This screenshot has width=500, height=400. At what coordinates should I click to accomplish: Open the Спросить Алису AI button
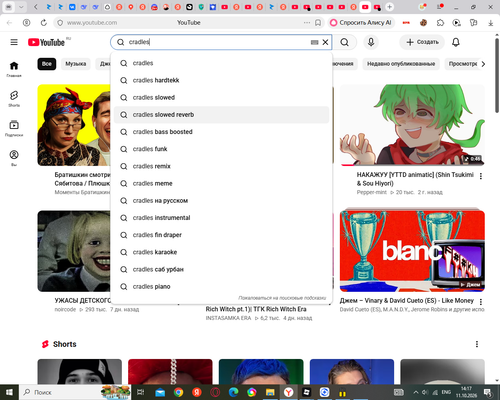pos(361,23)
